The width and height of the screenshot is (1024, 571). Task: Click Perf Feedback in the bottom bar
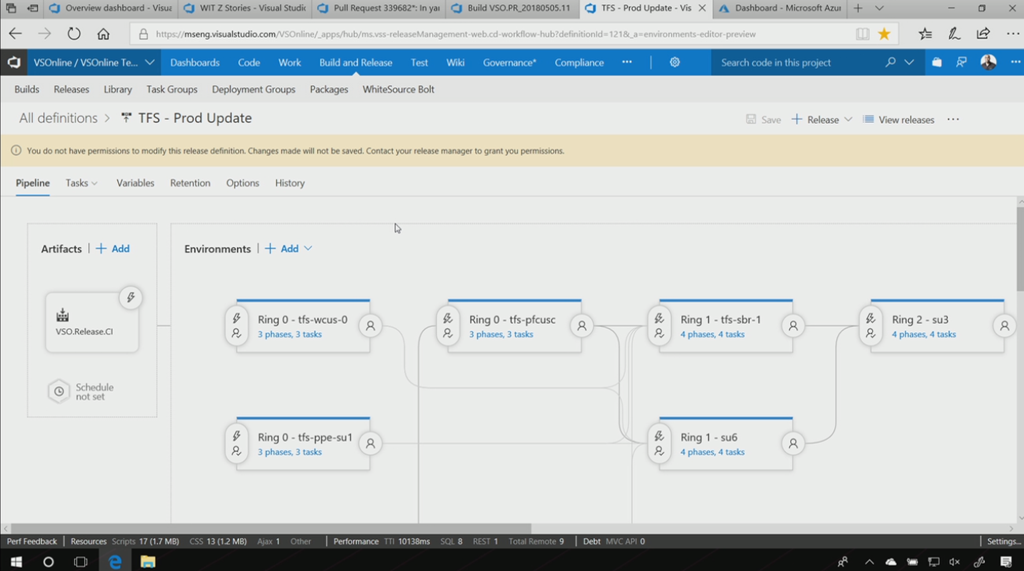click(31, 542)
